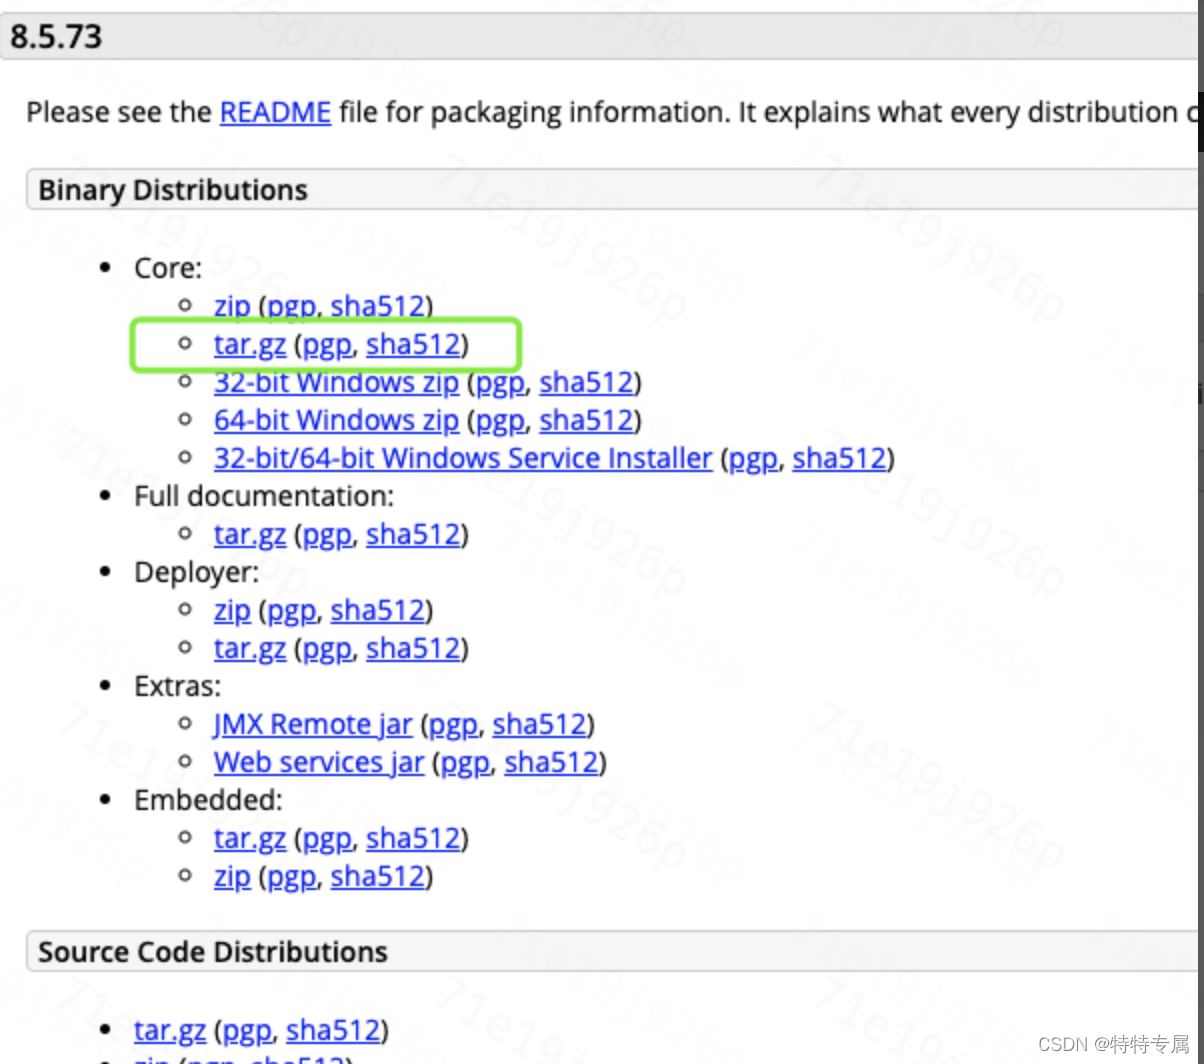Viewport: 1204px width, 1064px height.
Task: Open sha512 checksum for Embedded zip
Action: pos(378,876)
